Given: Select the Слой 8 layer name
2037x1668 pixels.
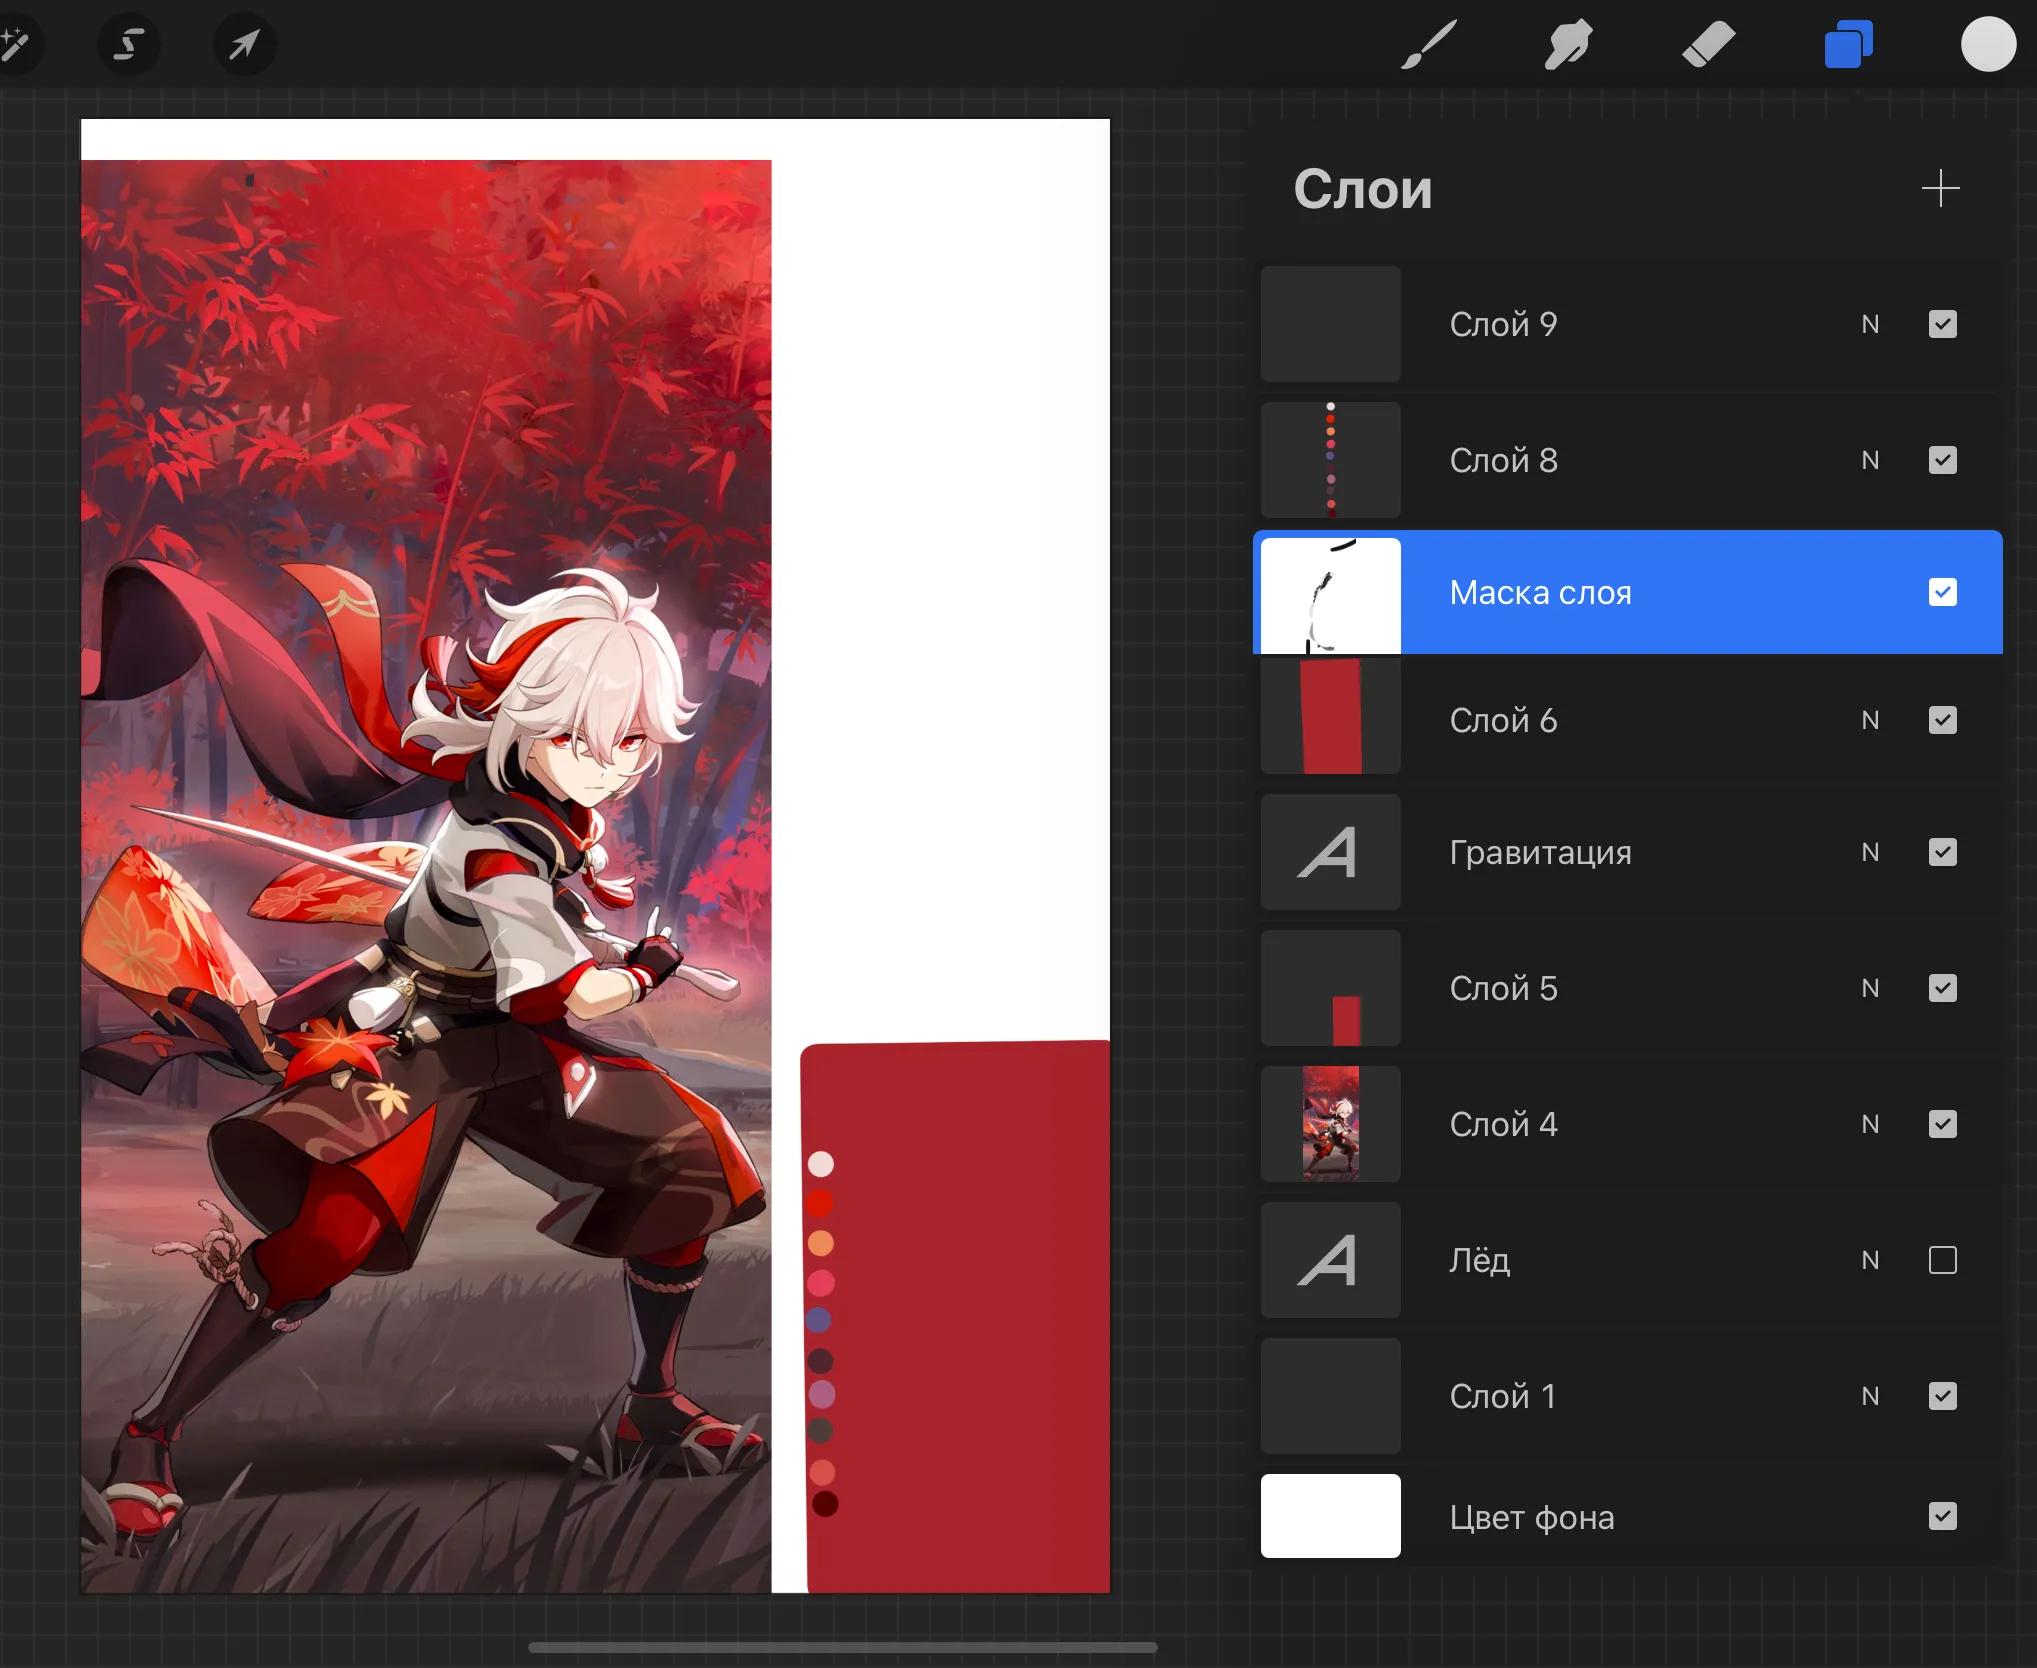Looking at the screenshot, I should coord(1503,460).
